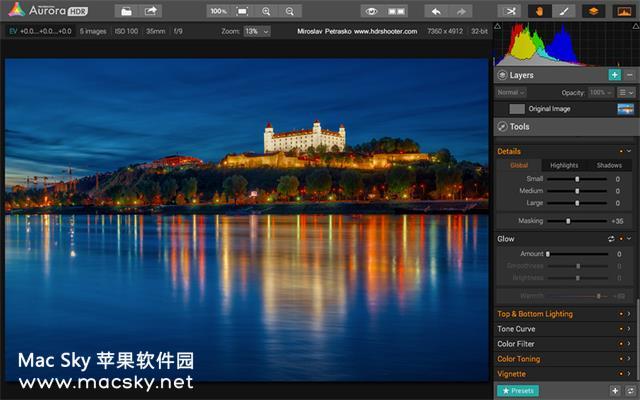This screenshot has width=640, height=400.
Task: Expand the Color Toning chevron
Action: pos(629,359)
